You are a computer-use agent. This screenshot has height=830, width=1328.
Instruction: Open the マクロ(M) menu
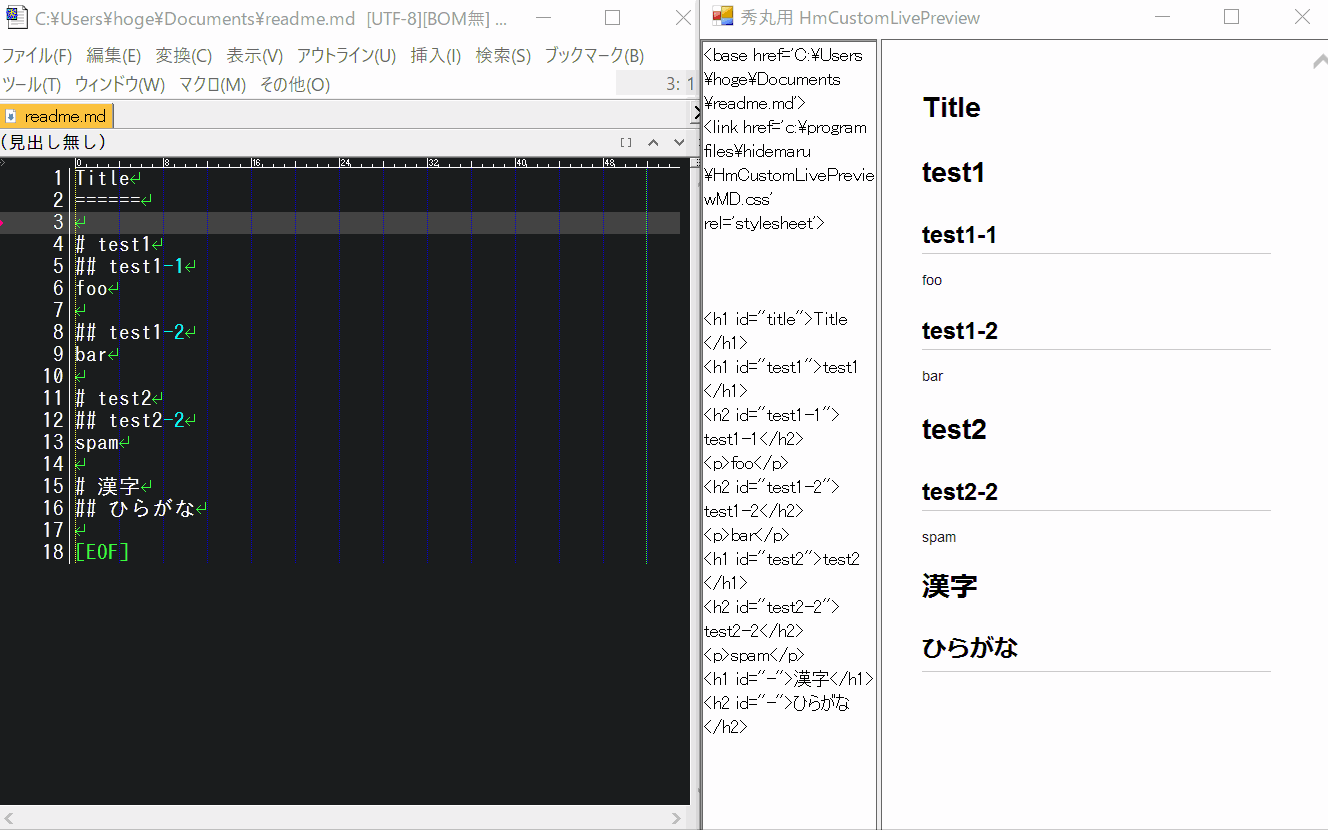(x=213, y=85)
